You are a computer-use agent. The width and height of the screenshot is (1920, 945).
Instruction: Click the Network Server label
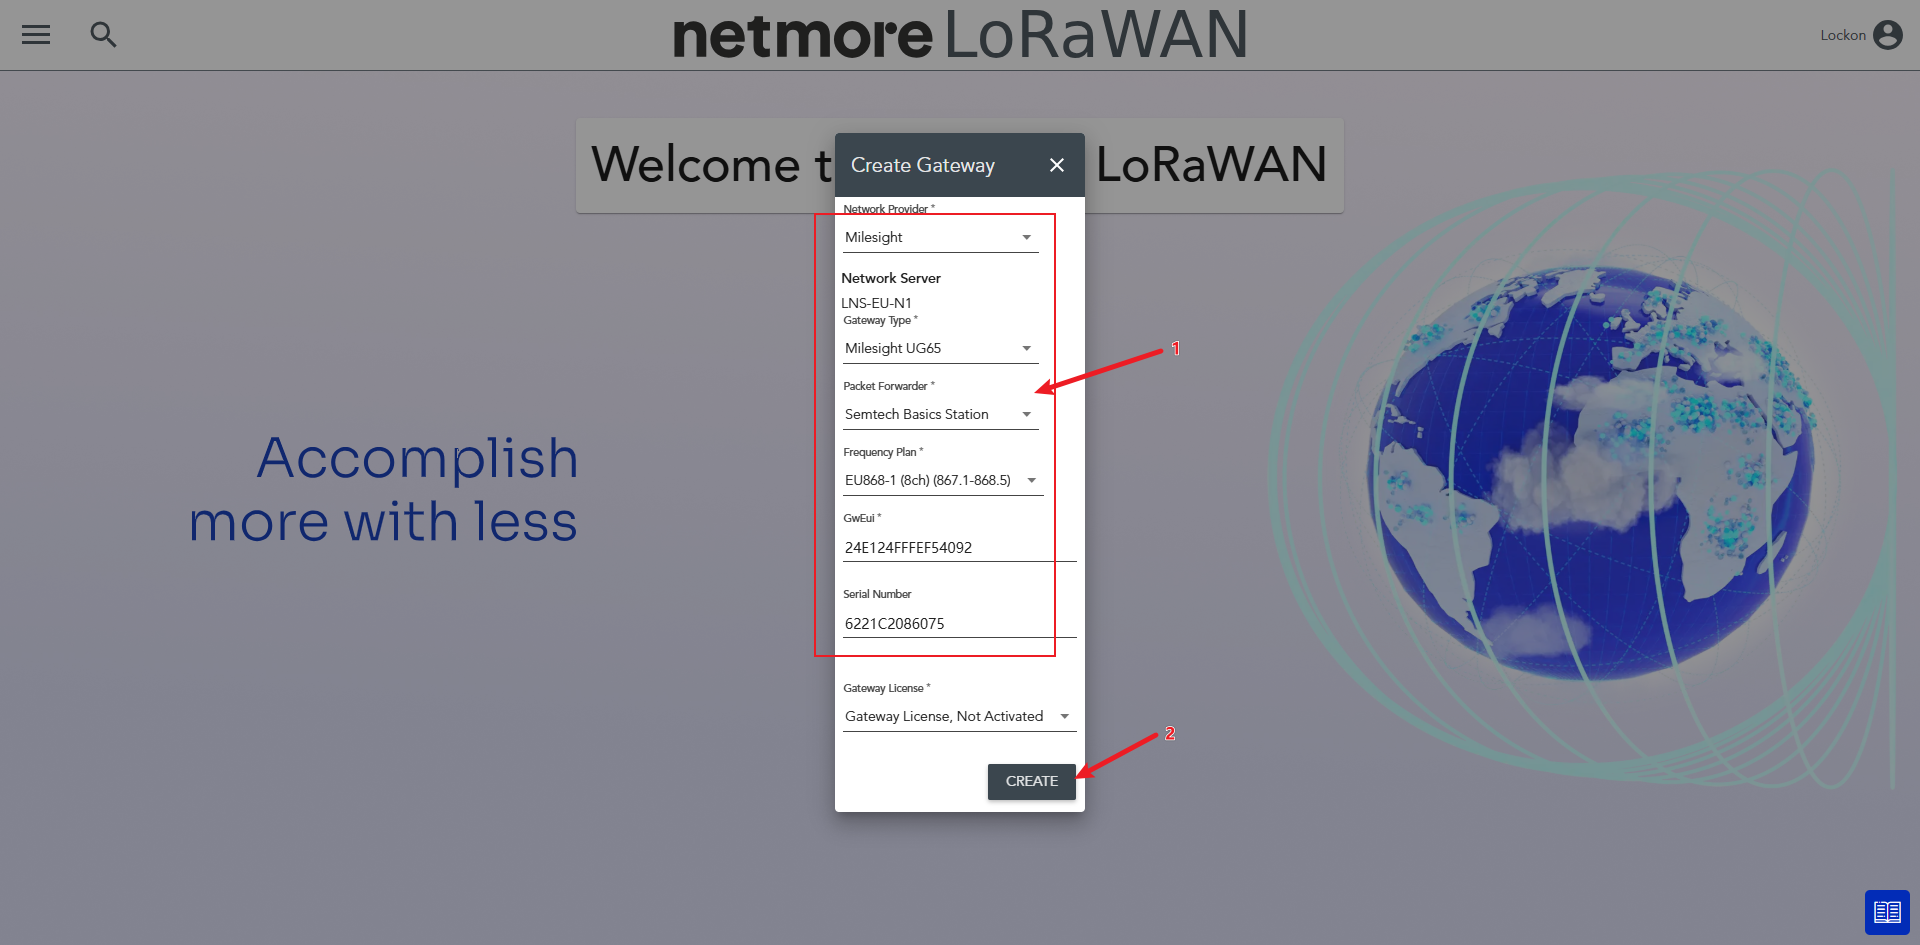[891, 278]
